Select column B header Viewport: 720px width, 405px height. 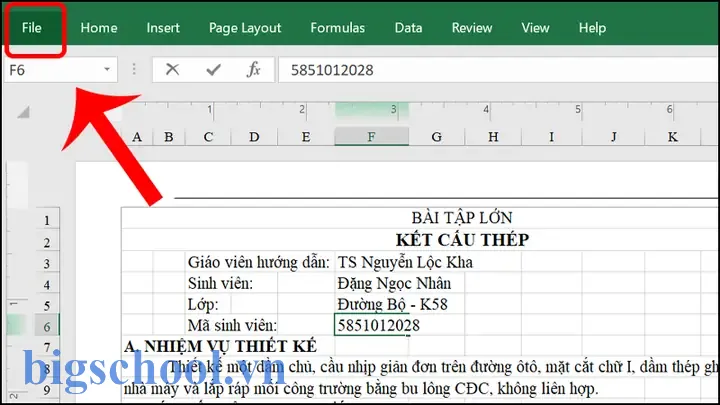169,137
